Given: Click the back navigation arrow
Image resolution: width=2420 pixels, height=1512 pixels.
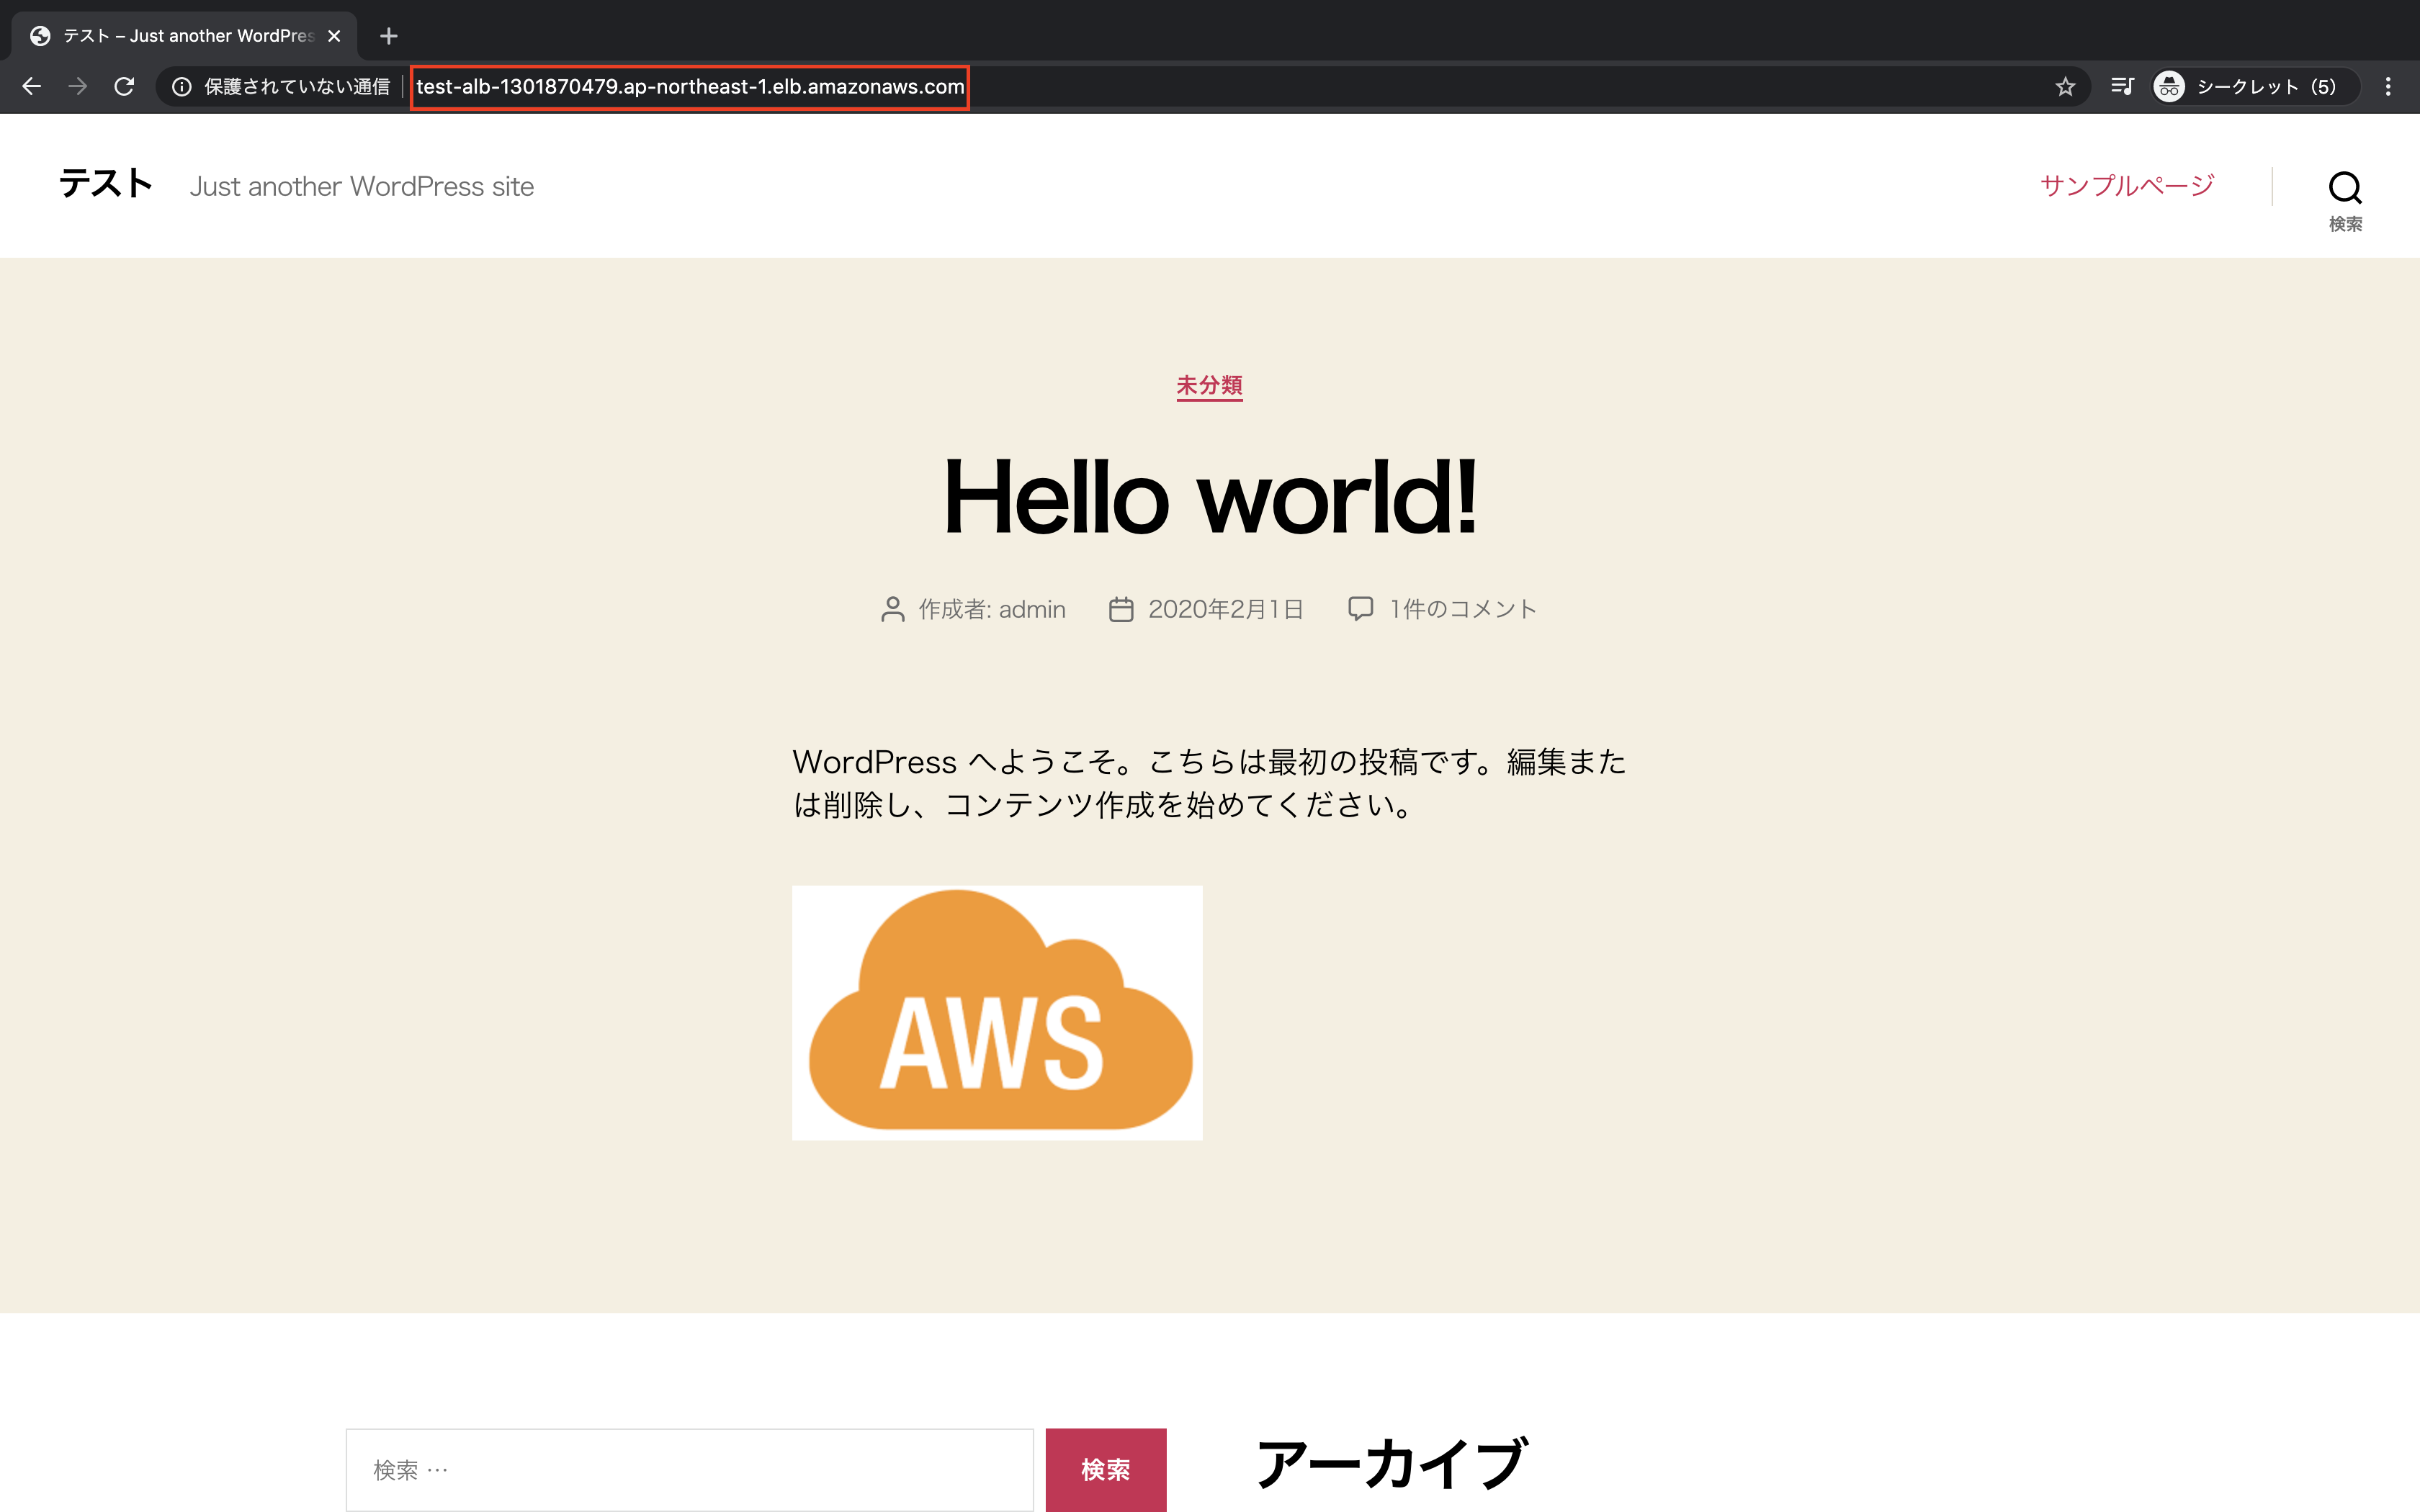Looking at the screenshot, I should [31, 86].
